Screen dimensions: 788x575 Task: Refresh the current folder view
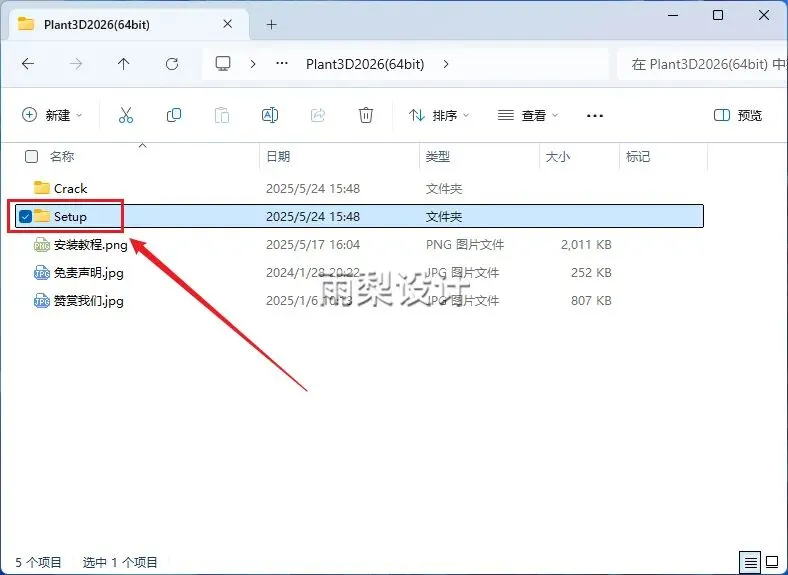coord(172,64)
